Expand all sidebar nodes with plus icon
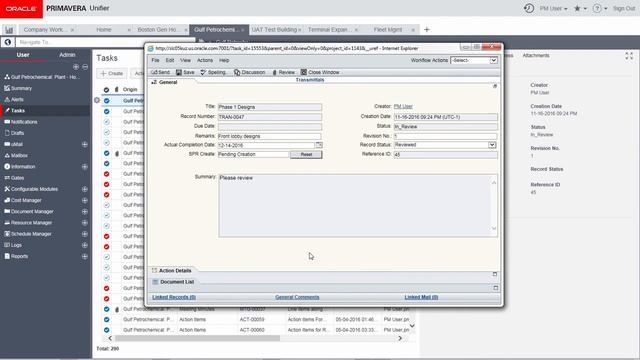Viewport: 640px width, 360px height. [76, 67]
